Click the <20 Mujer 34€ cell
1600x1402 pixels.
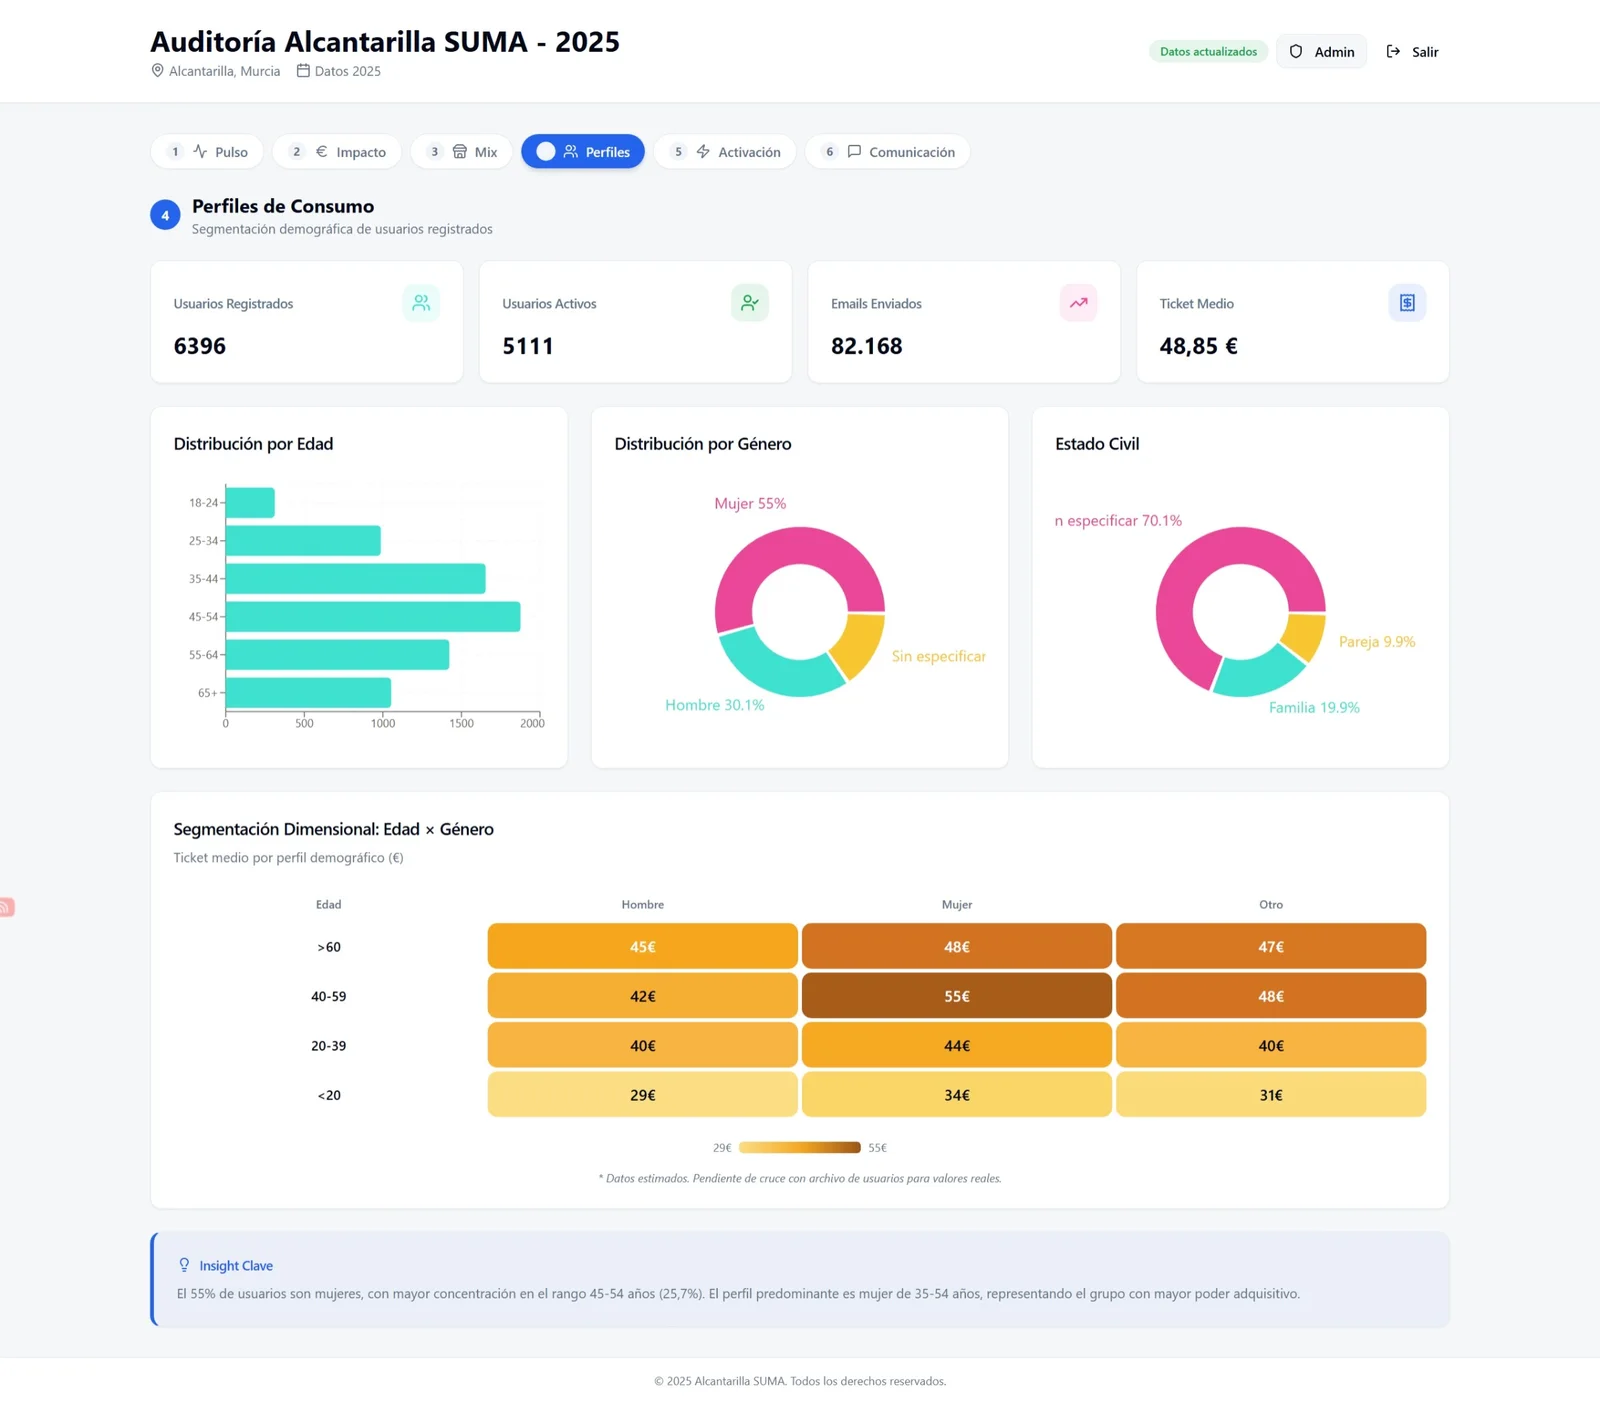[x=957, y=1095]
